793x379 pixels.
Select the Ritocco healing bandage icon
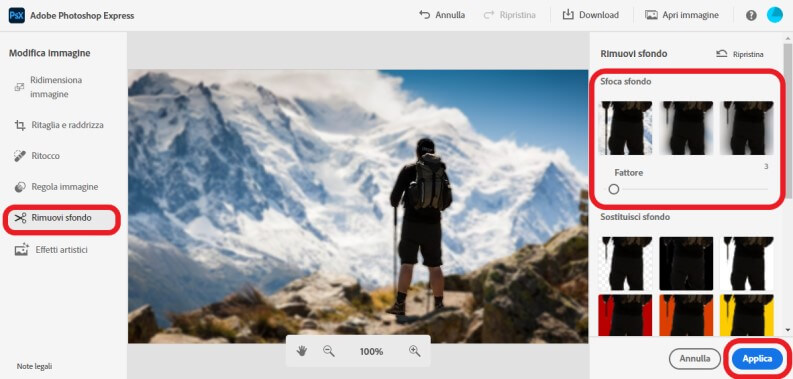tap(20, 156)
